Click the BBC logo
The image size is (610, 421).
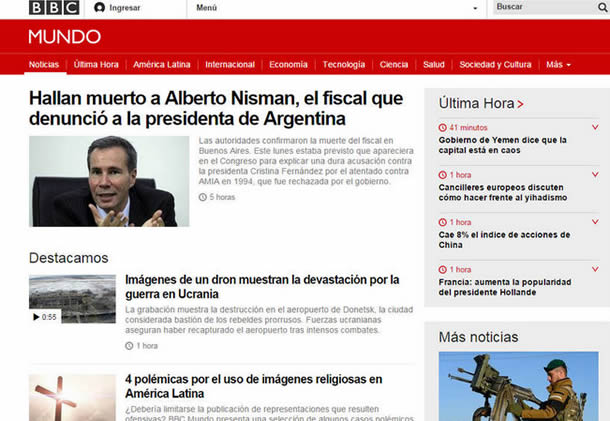pos(54,7)
